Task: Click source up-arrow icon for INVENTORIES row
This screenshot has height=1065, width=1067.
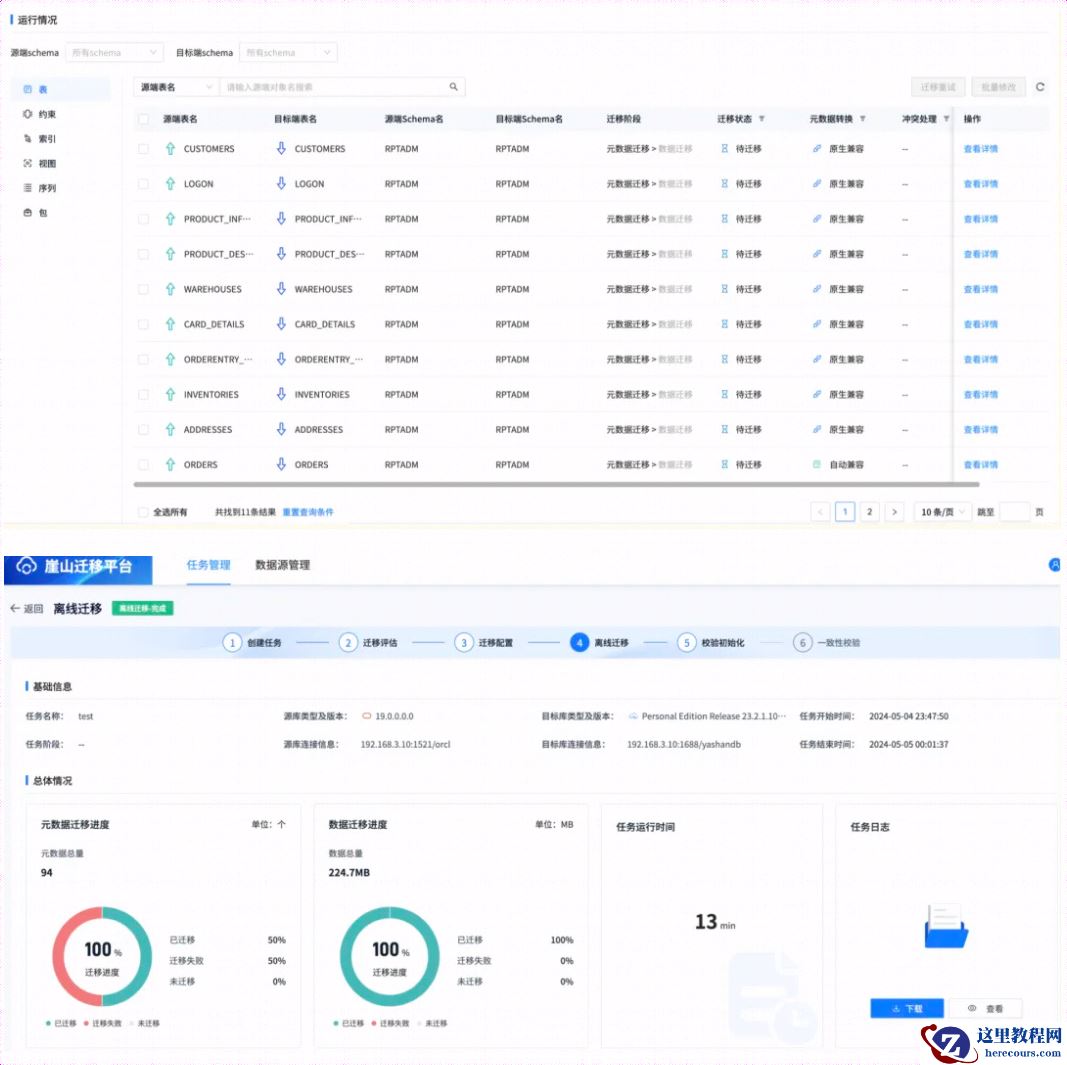Action: tap(170, 394)
